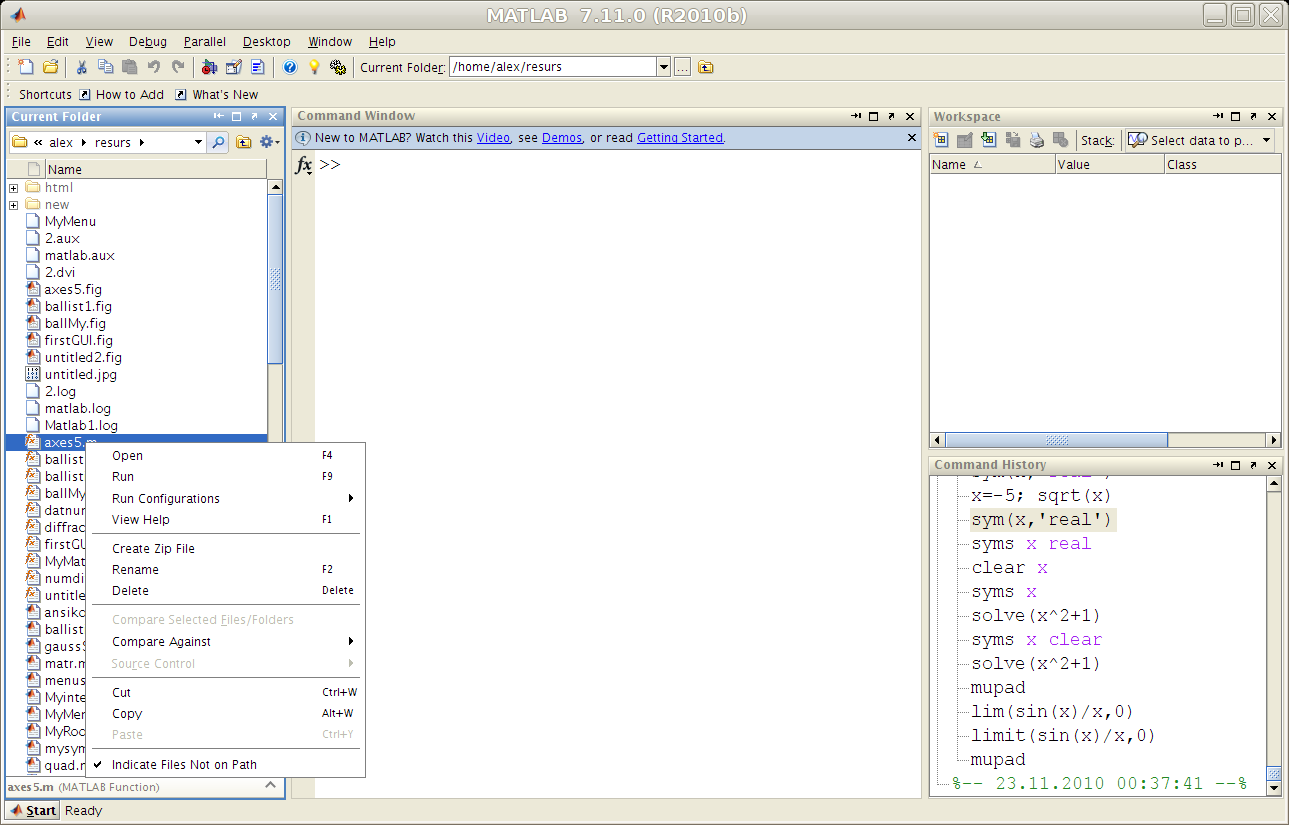Viewport: 1289px width, 825px height.
Task: Open the GUIDE tool icon
Action: click(233, 67)
